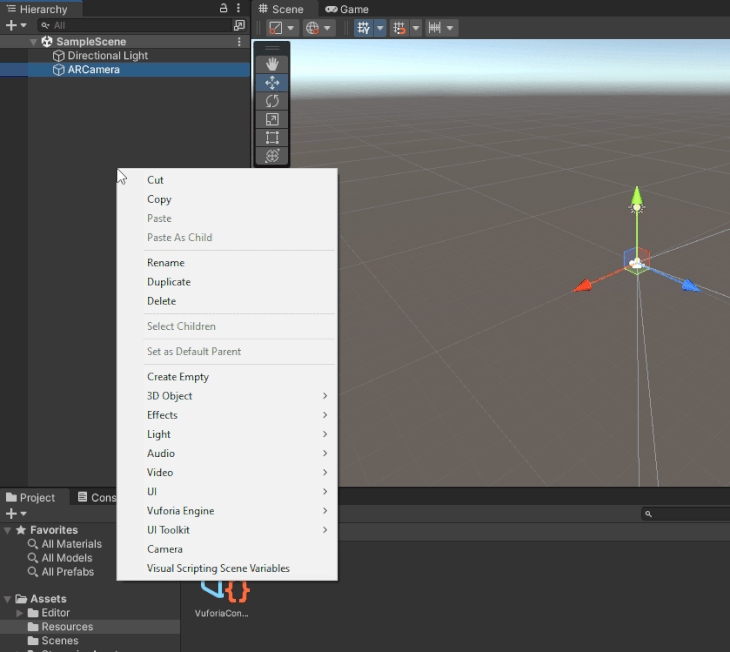Collapse the Favorites section
Screen dimensions: 730x652
tap(7, 530)
